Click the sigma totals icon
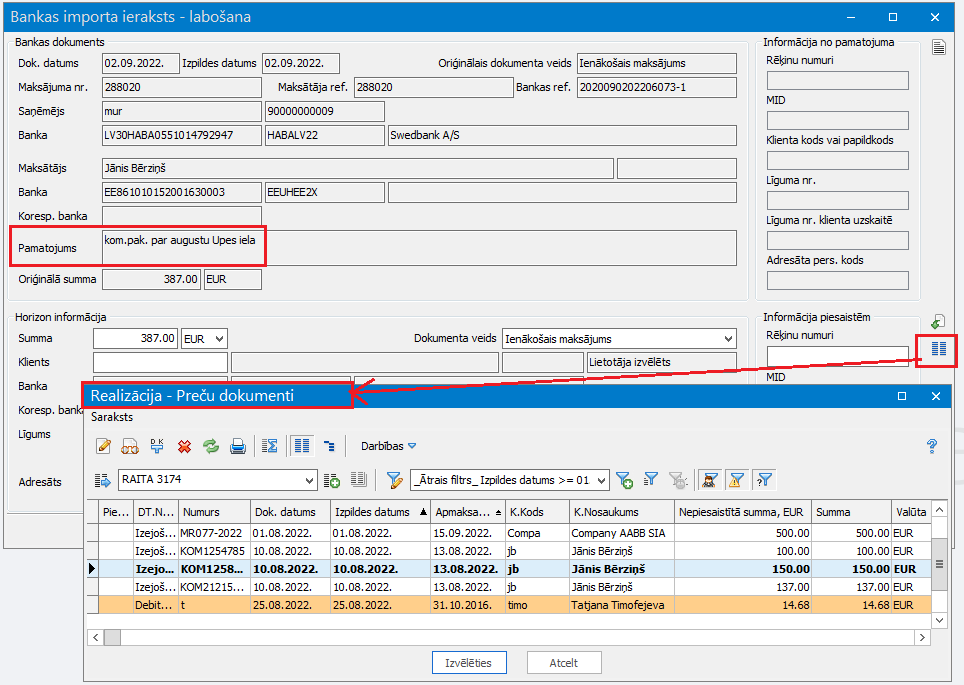The width and height of the screenshot is (964, 685). tap(269, 446)
